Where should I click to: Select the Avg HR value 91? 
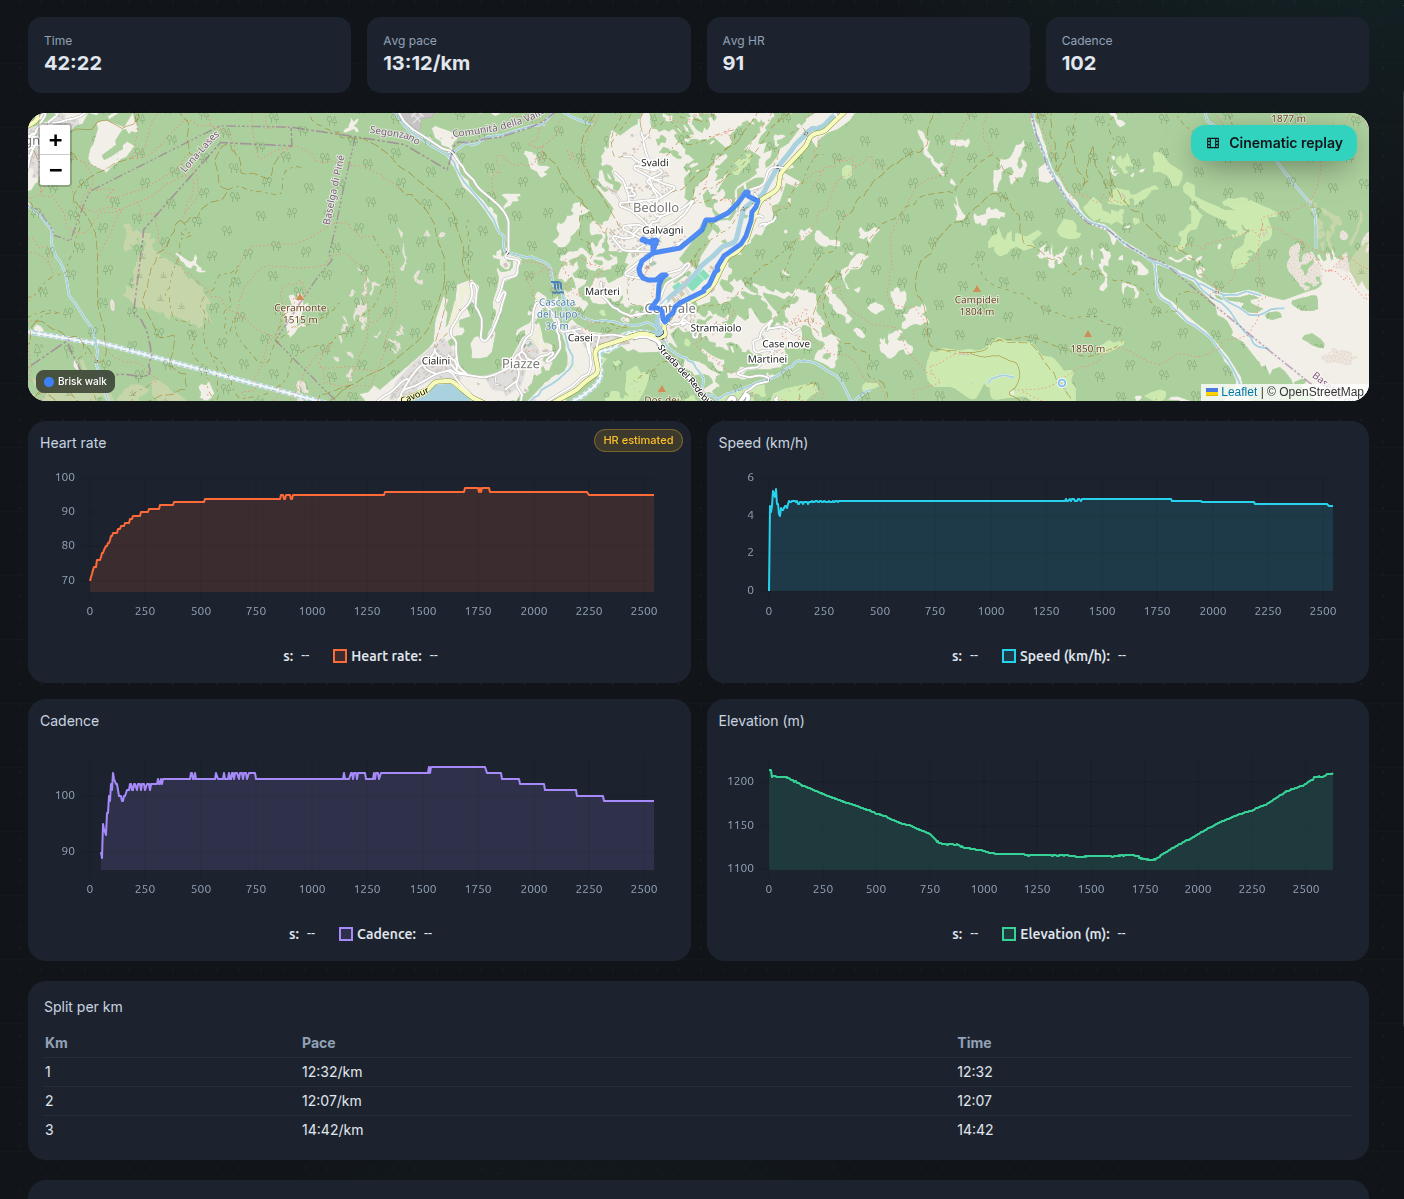click(733, 63)
